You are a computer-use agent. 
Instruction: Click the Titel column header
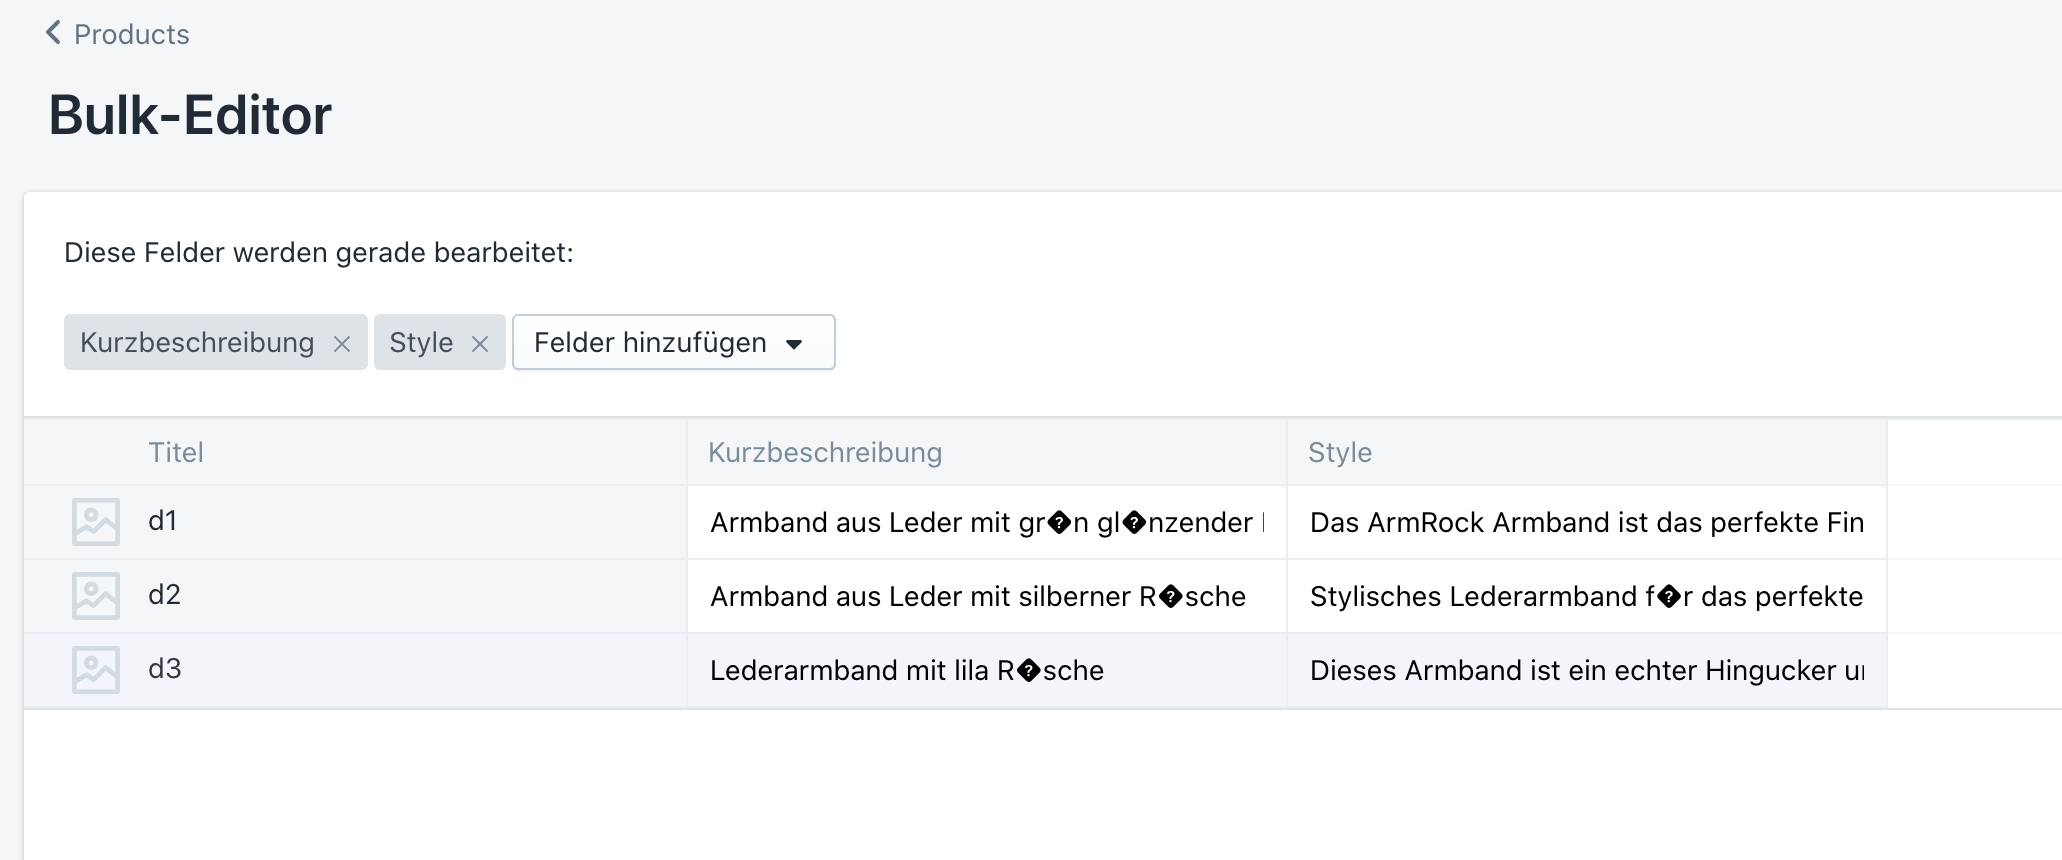click(x=176, y=453)
